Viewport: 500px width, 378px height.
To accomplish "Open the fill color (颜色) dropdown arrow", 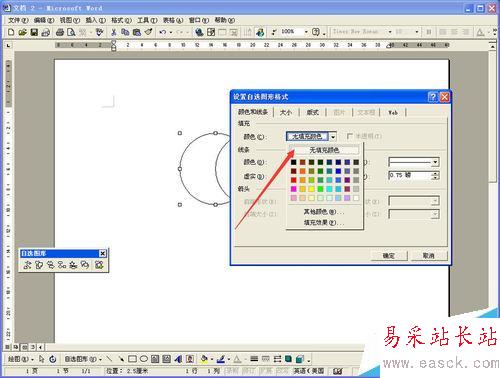I will pyautogui.click(x=333, y=137).
